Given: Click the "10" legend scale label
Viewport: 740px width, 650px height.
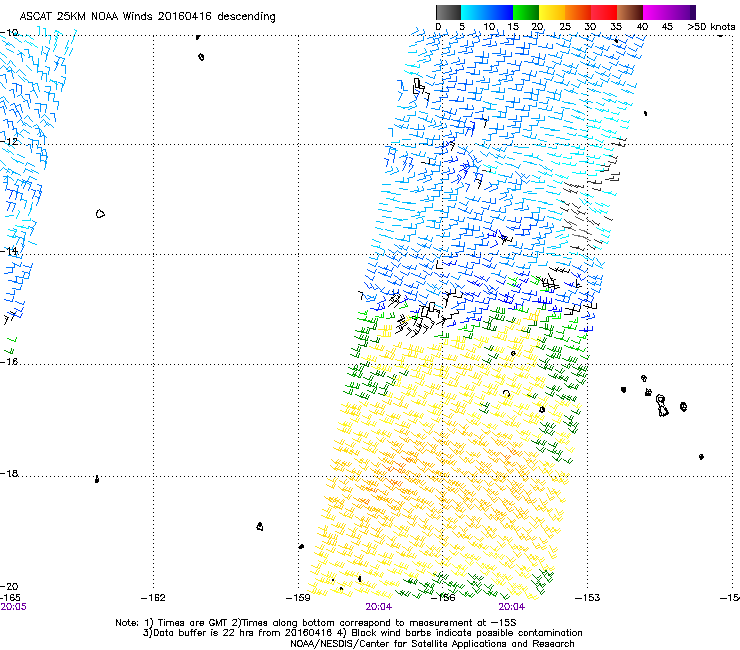Looking at the screenshot, I should click(x=489, y=27).
